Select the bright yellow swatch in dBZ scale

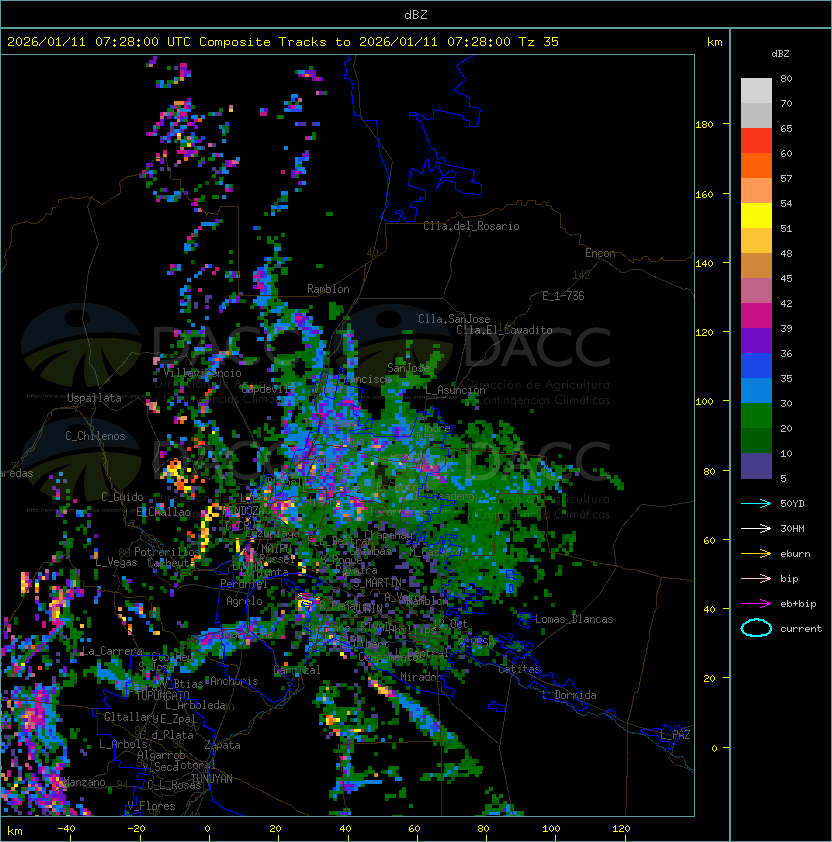coord(756,216)
